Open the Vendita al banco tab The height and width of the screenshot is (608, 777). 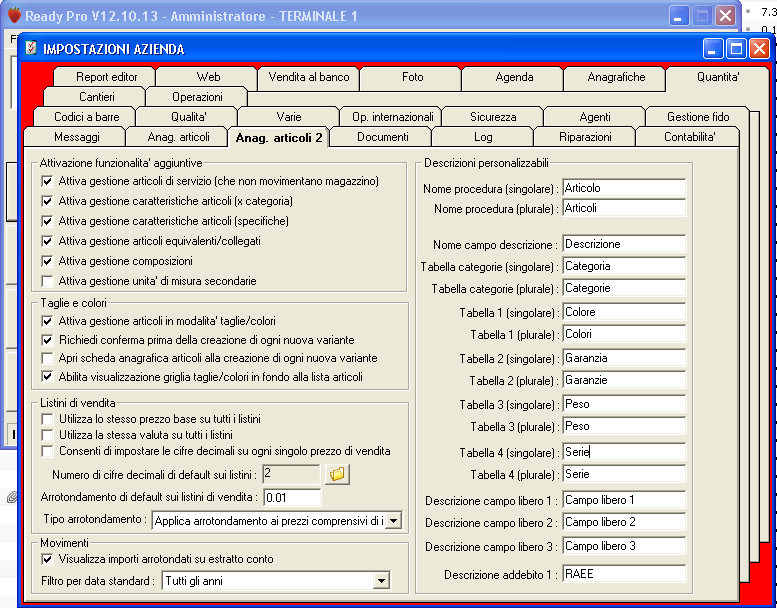click(x=308, y=77)
